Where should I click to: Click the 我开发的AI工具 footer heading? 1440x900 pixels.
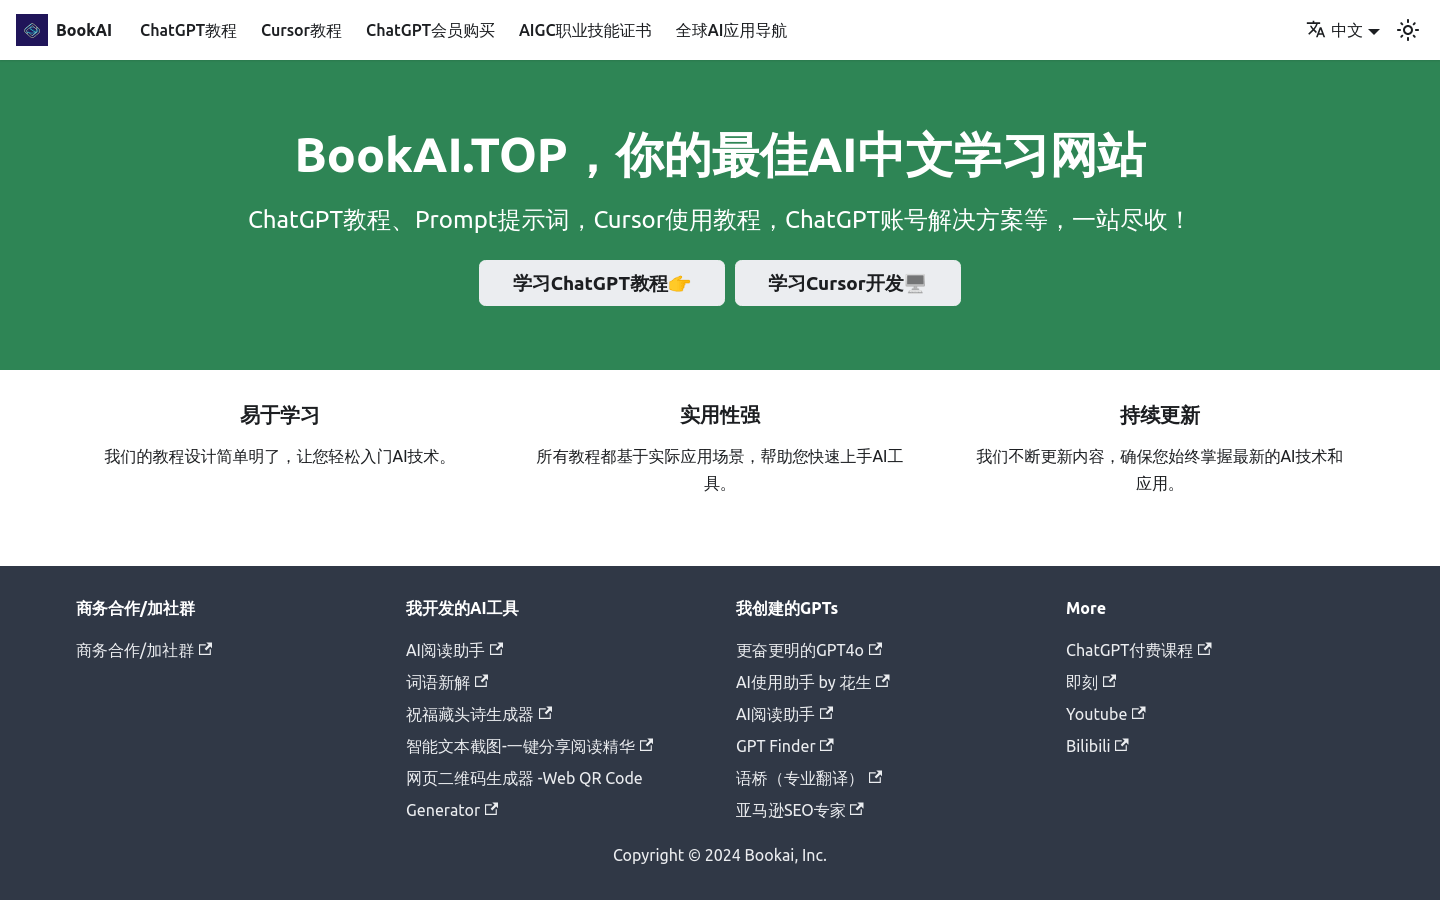[x=462, y=608]
